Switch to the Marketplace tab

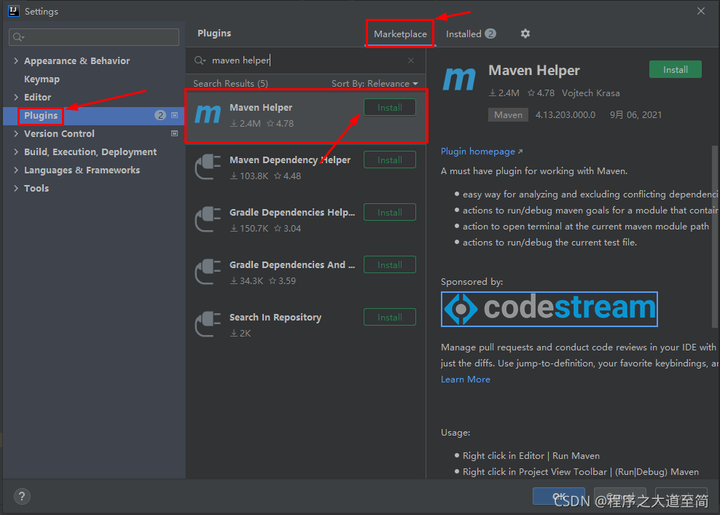click(x=400, y=34)
